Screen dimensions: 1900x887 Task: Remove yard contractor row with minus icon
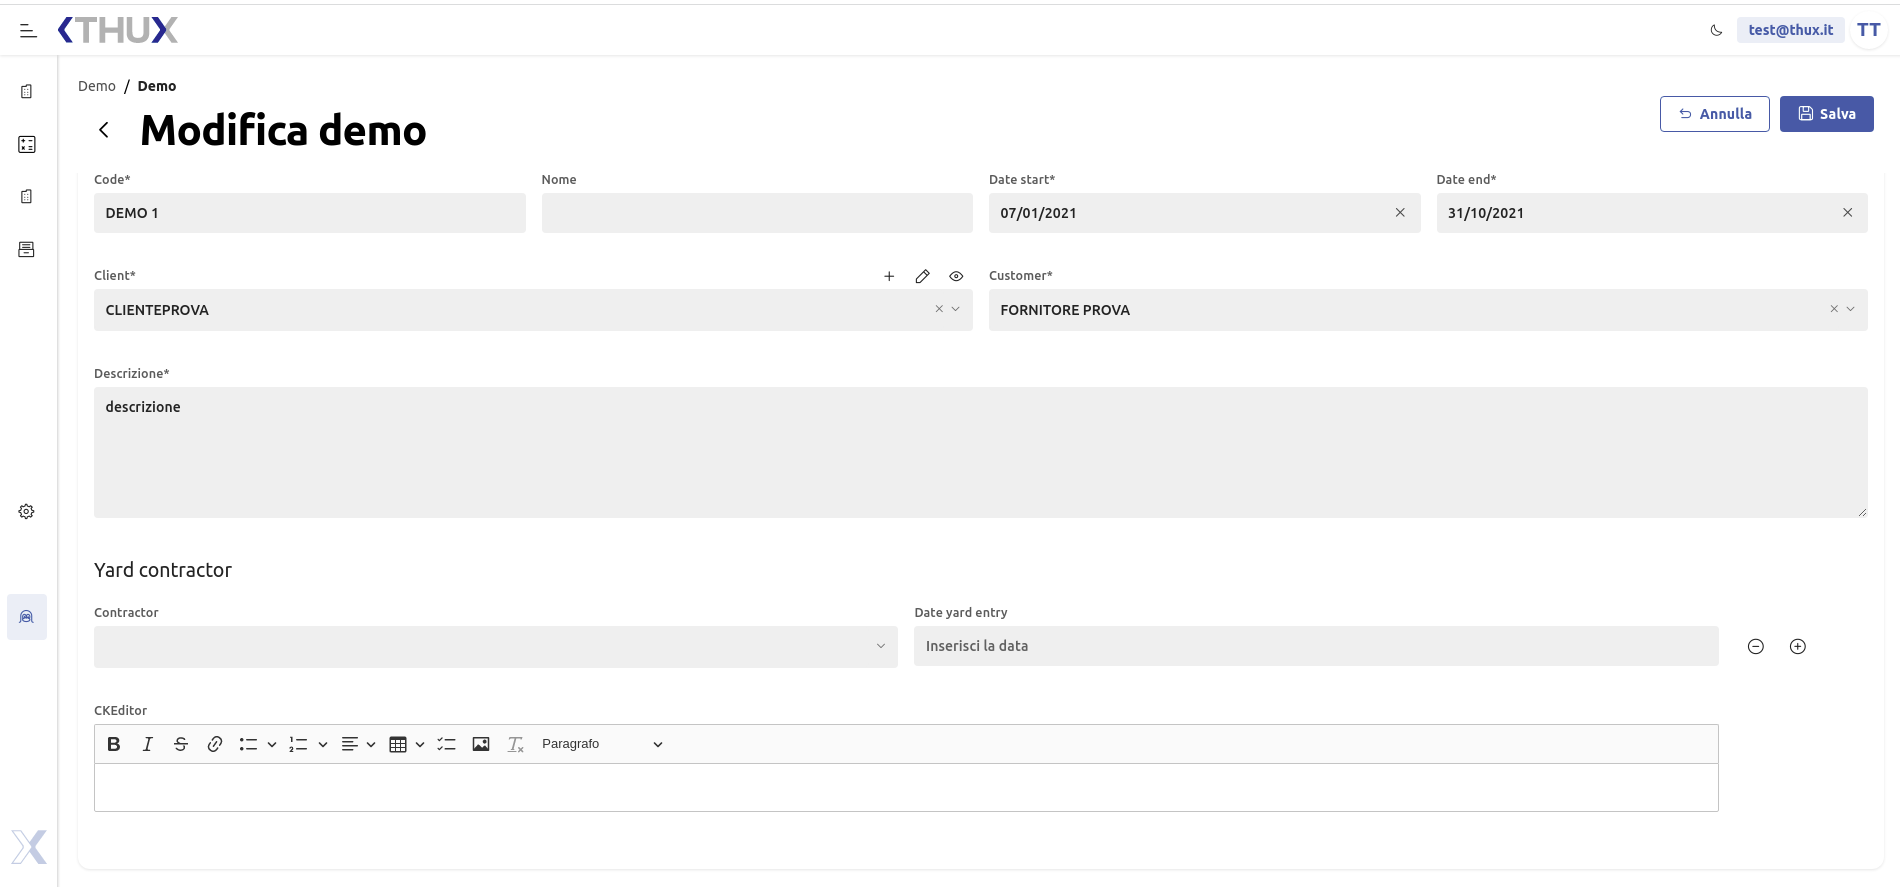pos(1755,647)
